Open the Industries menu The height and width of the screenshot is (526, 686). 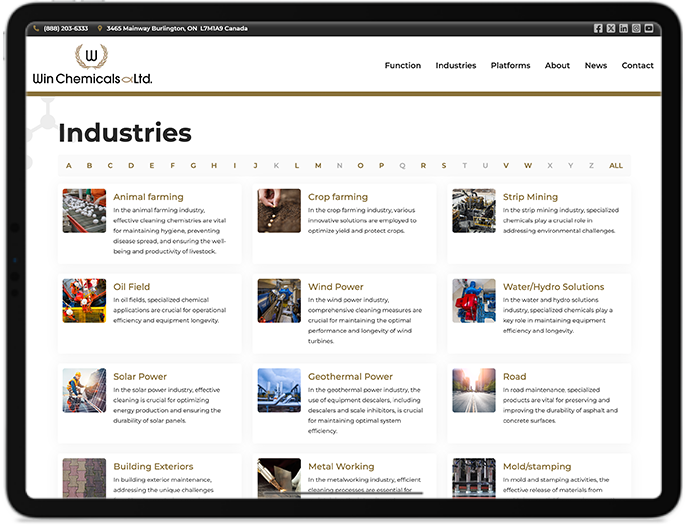(457, 66)
